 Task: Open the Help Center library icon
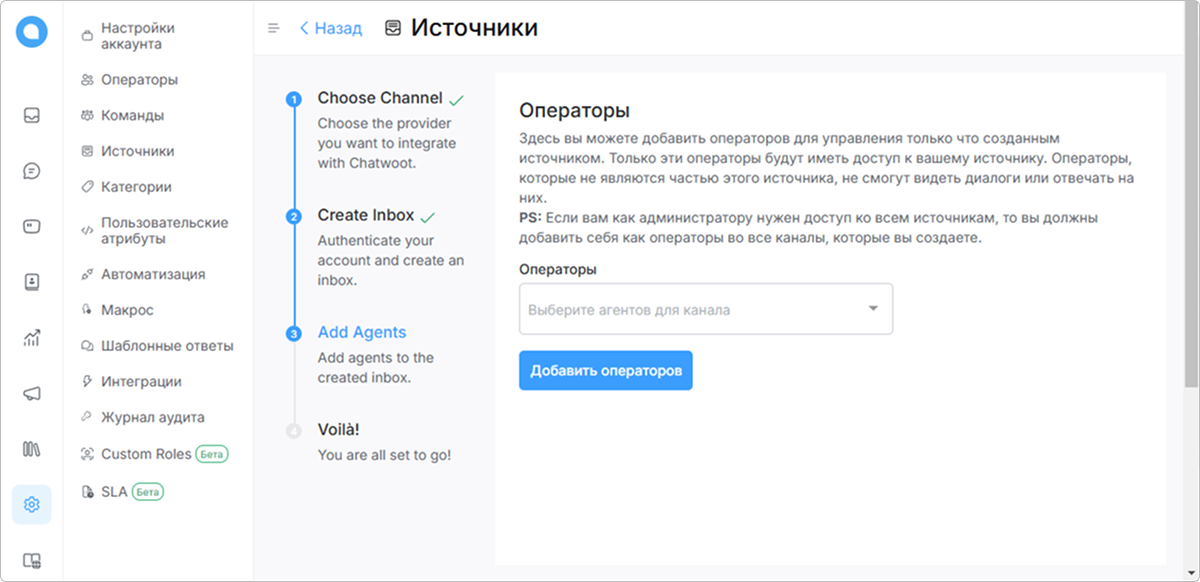coord(32,449)
